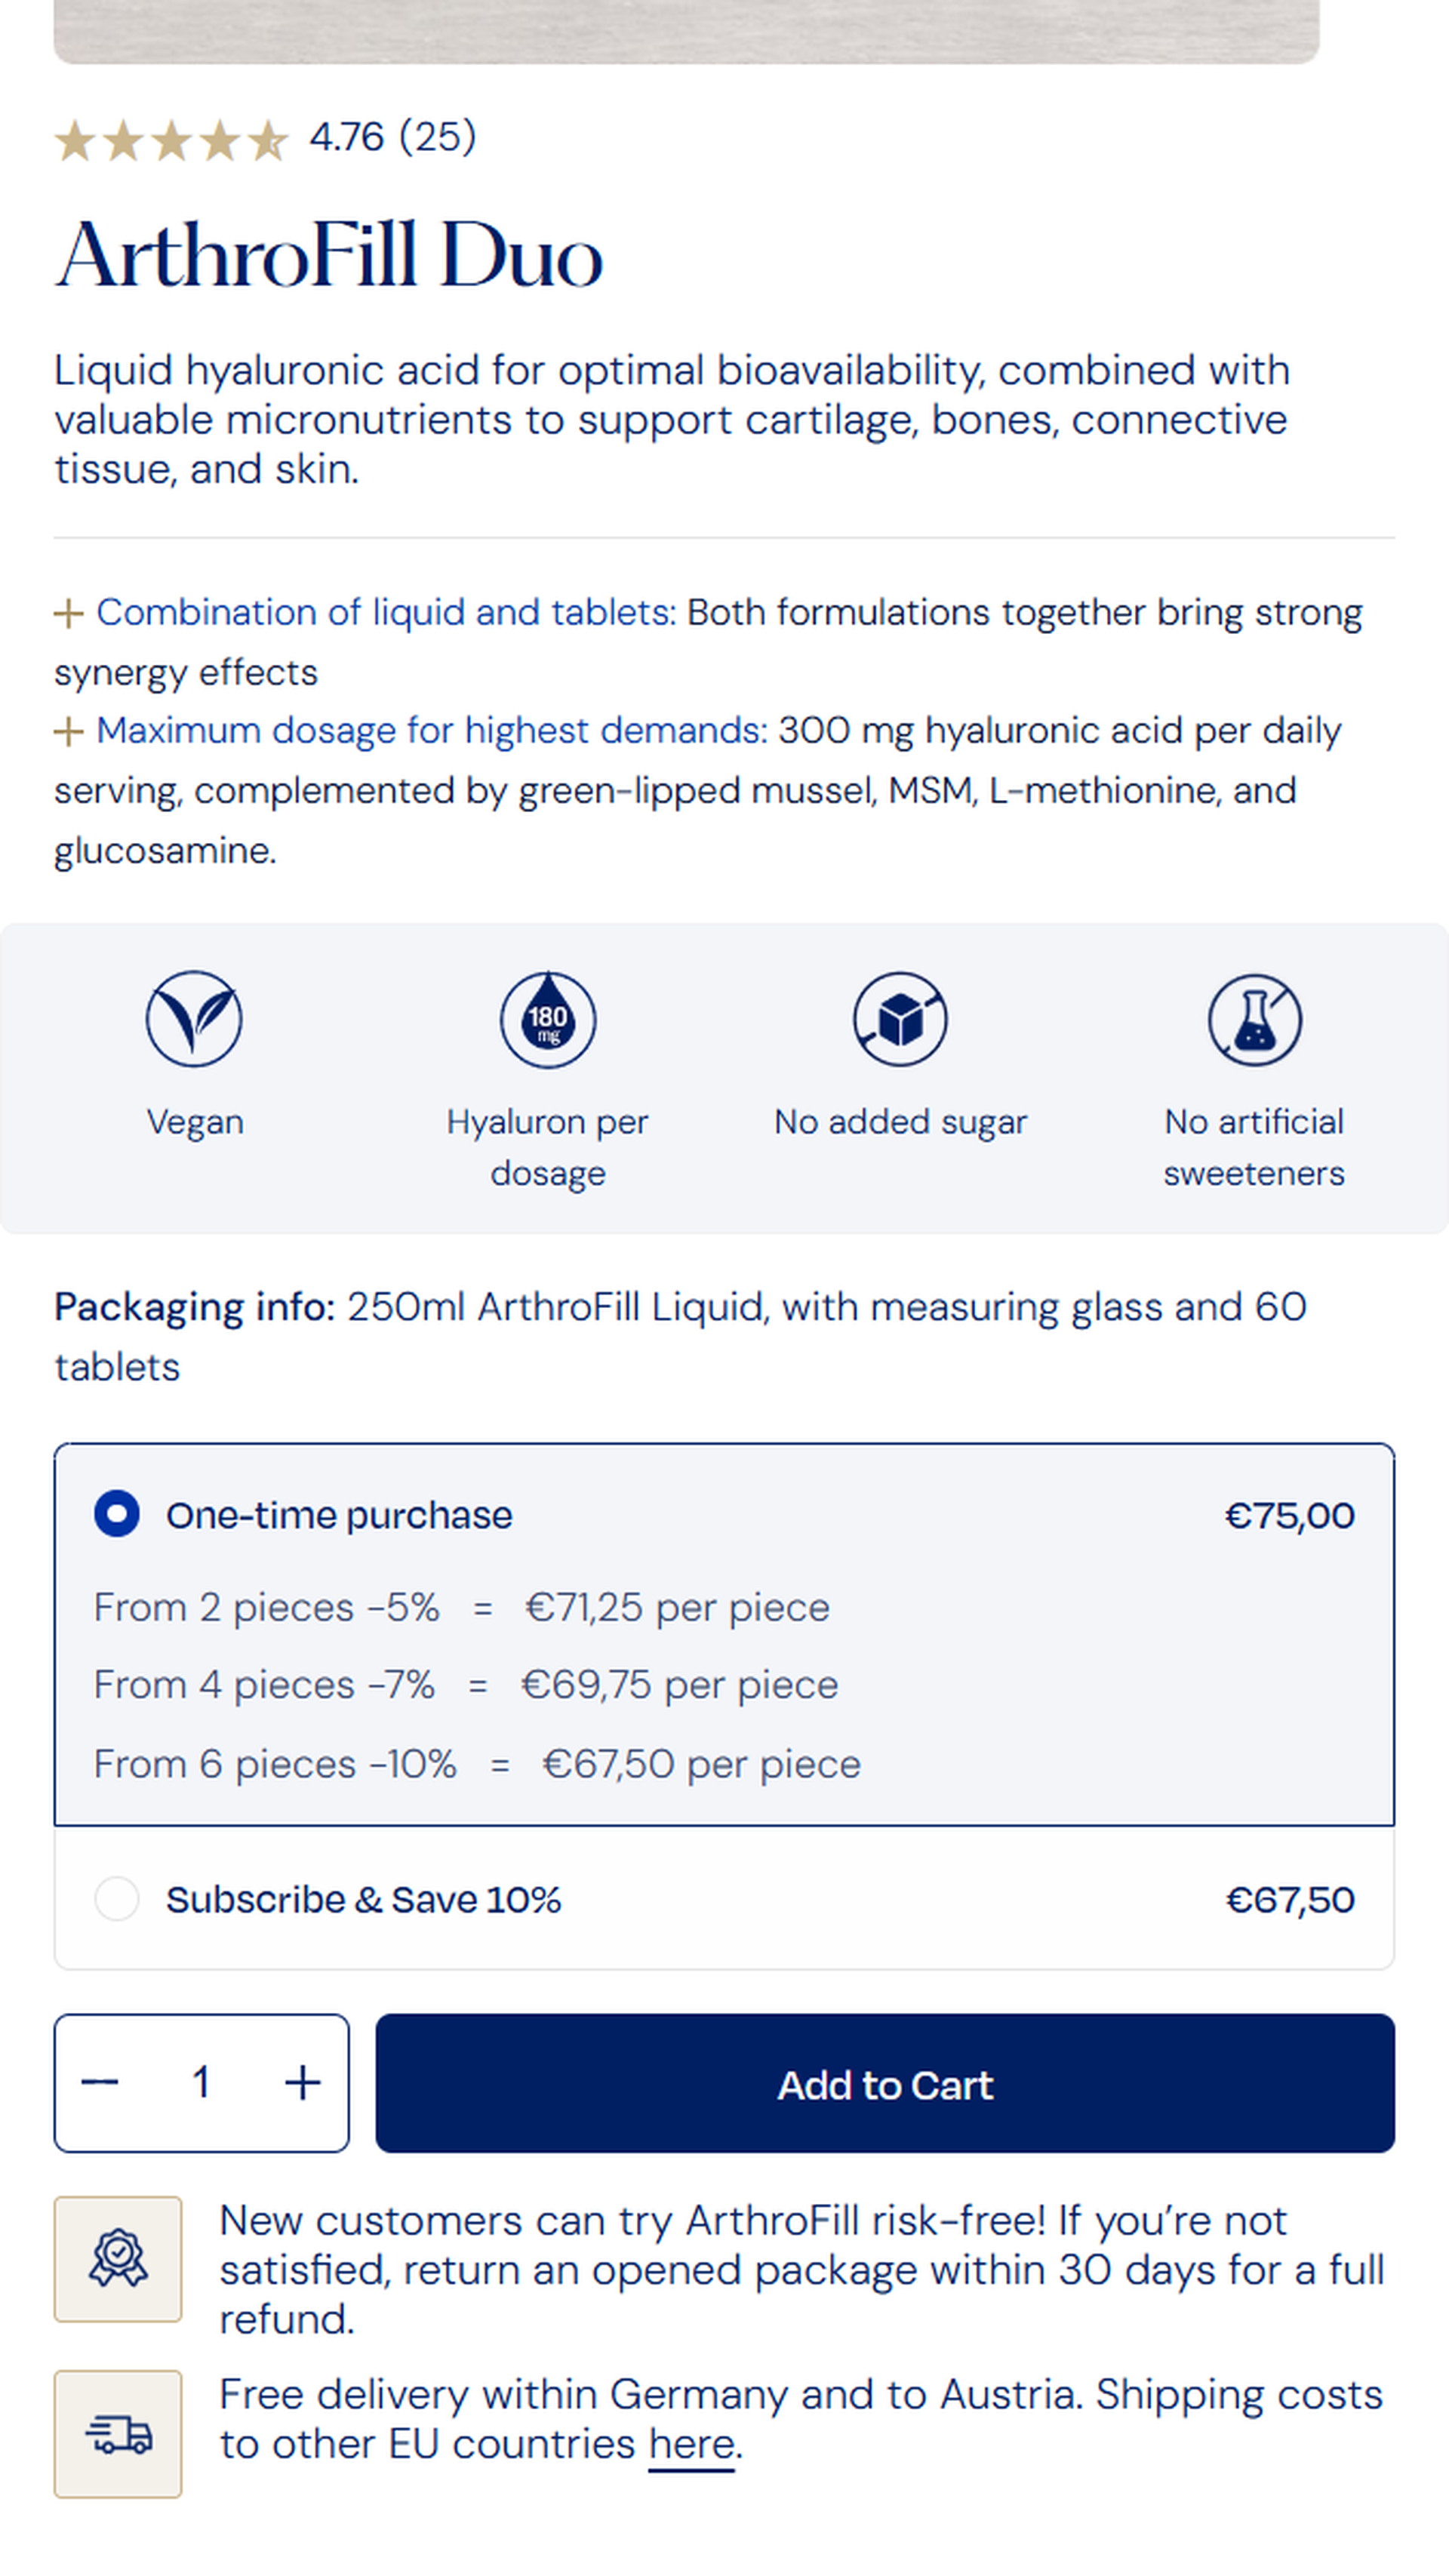Image resolution: width=1449 pixels, height=2576 pixels.
Task: Open the 4.76 (25) reviews count
Action: pos(393,137)
